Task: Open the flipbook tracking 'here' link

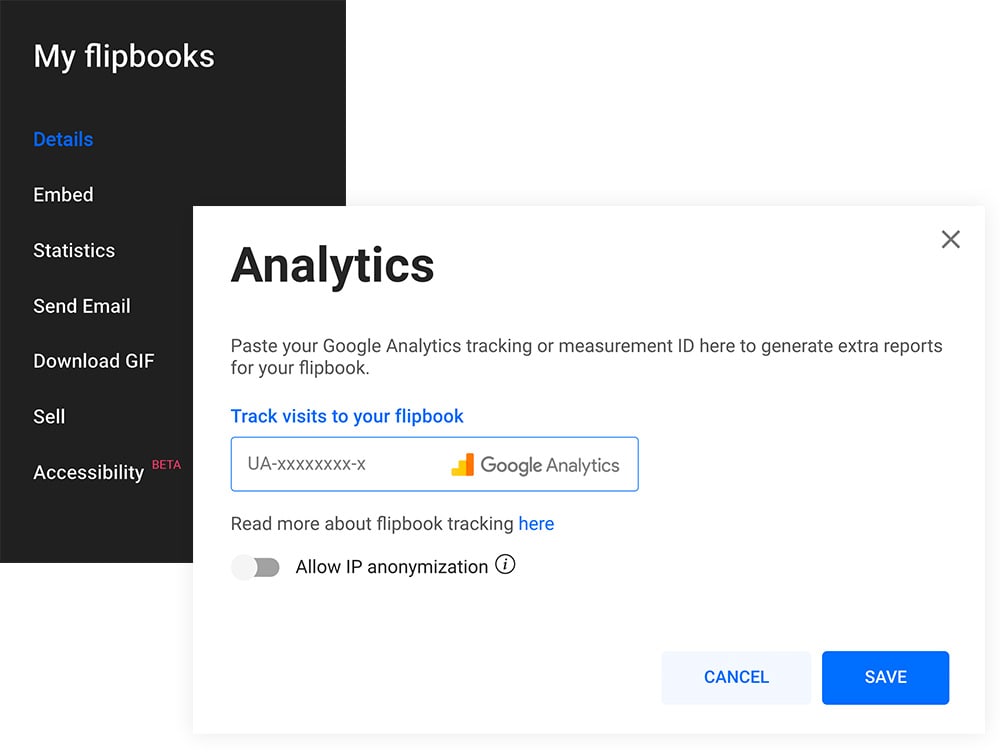Action: pyautogui.click(x=536, y=523)
